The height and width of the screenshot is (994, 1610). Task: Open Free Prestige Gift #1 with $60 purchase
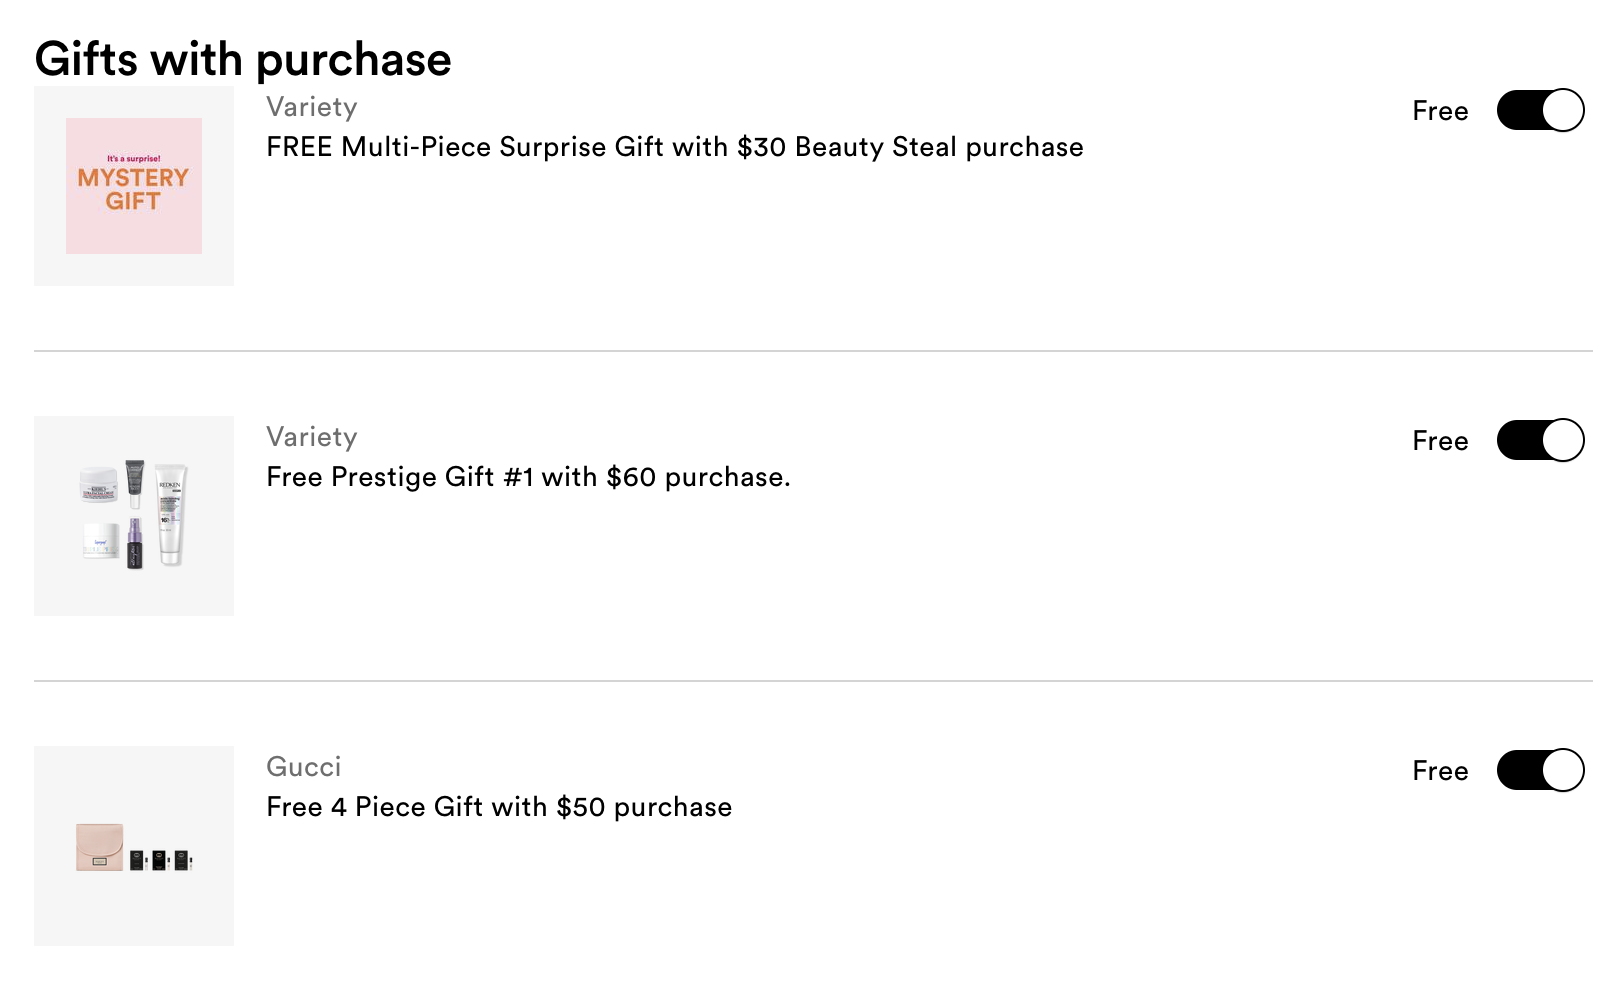tap(528, 477)
